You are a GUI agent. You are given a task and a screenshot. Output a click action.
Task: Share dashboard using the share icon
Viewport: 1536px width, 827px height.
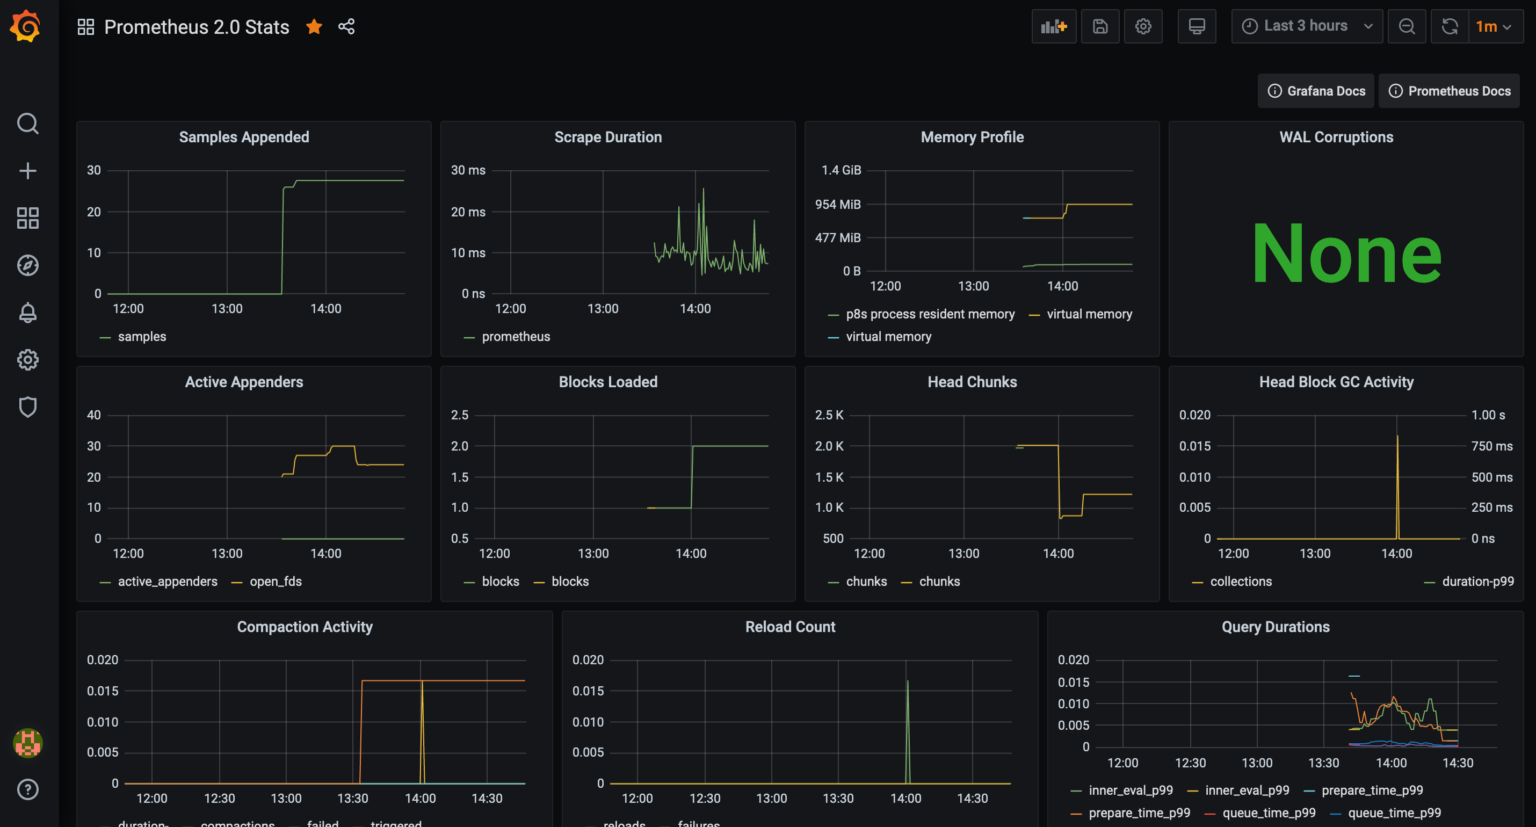click(x=346, y=27)
